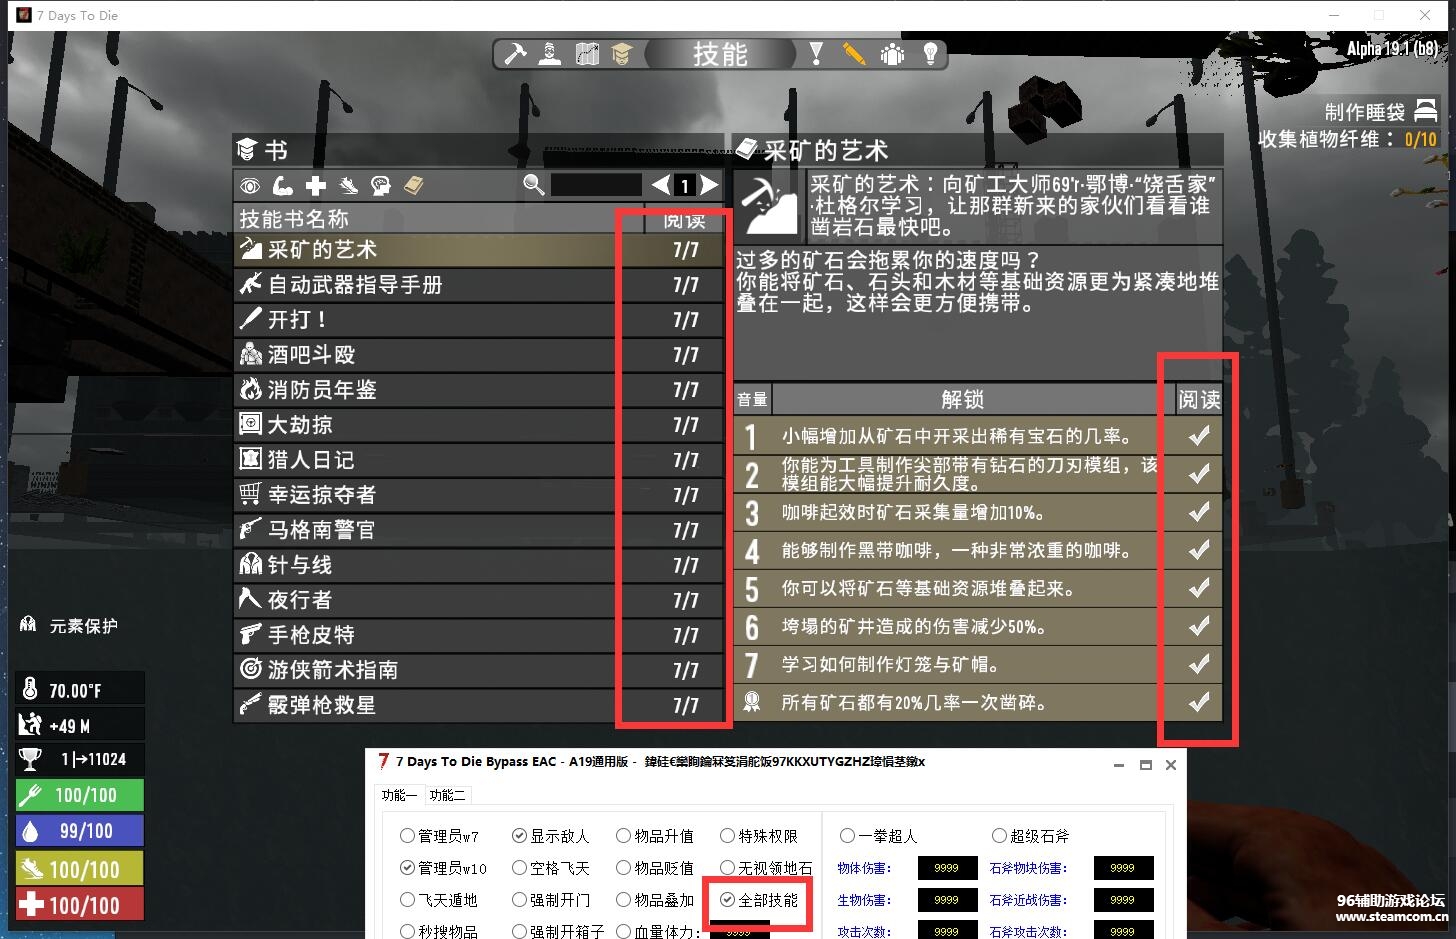Uncheck the 全部技能 option
This screenshot has height=939, width=1456.
click(x=727, y=900)
